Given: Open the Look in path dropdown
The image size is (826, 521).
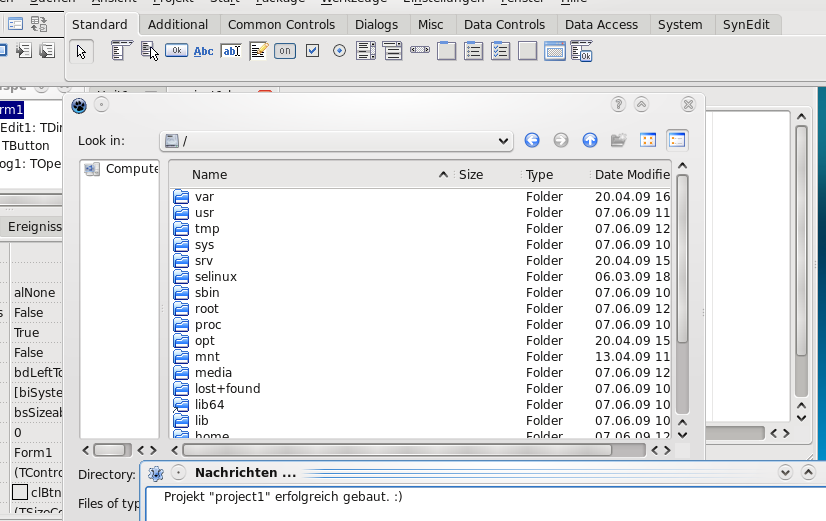Looking at the screenshot, I should pyautogui.click(x=502, y=141).
